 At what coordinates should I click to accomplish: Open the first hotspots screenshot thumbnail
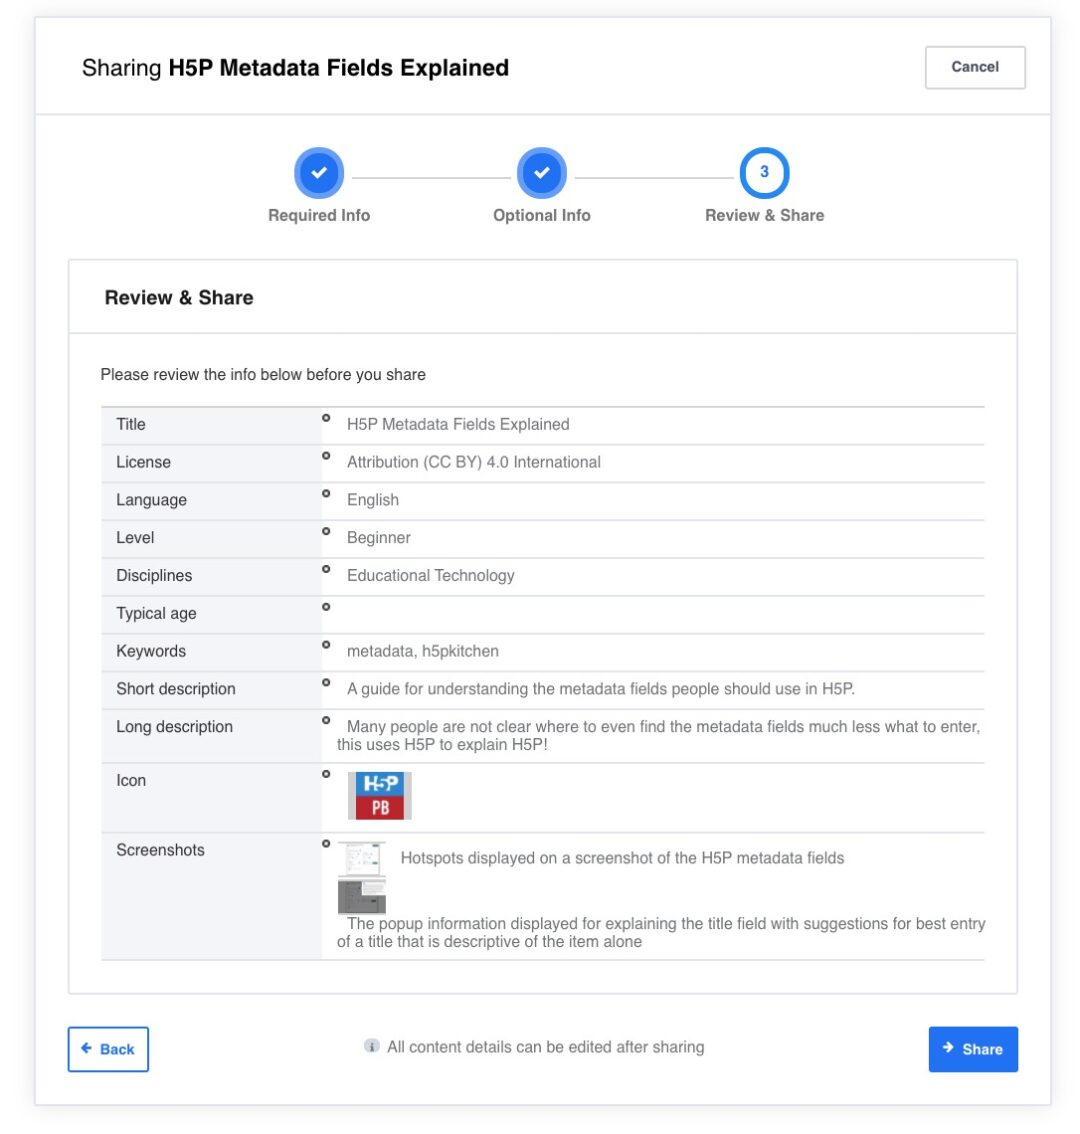tap(361, 858)
